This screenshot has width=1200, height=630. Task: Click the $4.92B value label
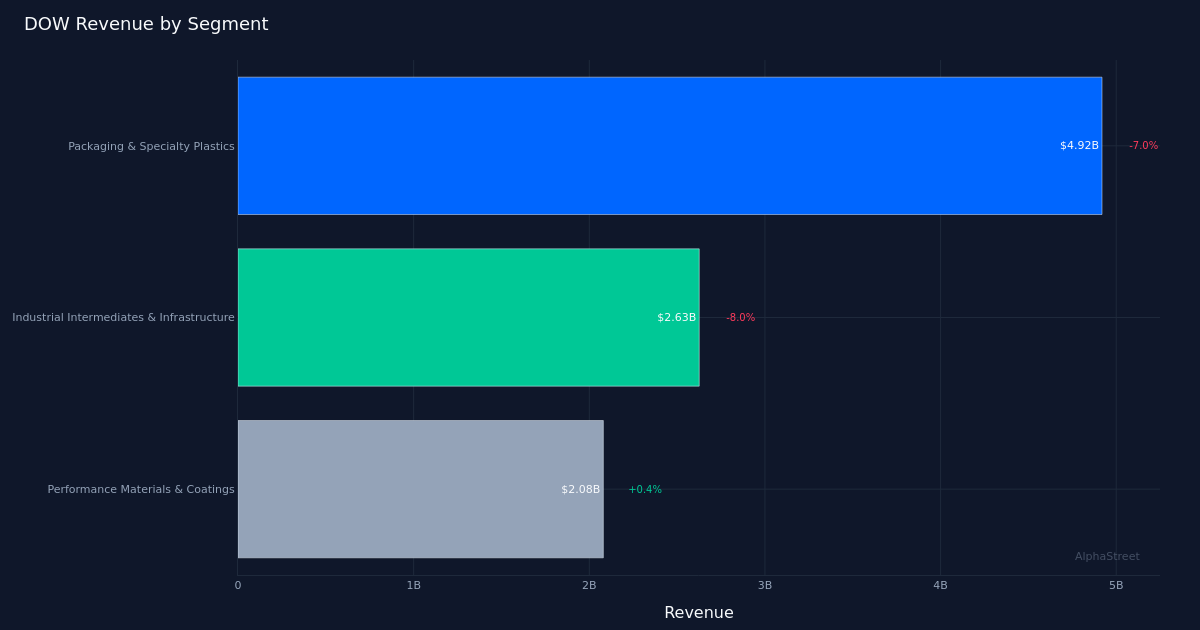(1078, 145)
